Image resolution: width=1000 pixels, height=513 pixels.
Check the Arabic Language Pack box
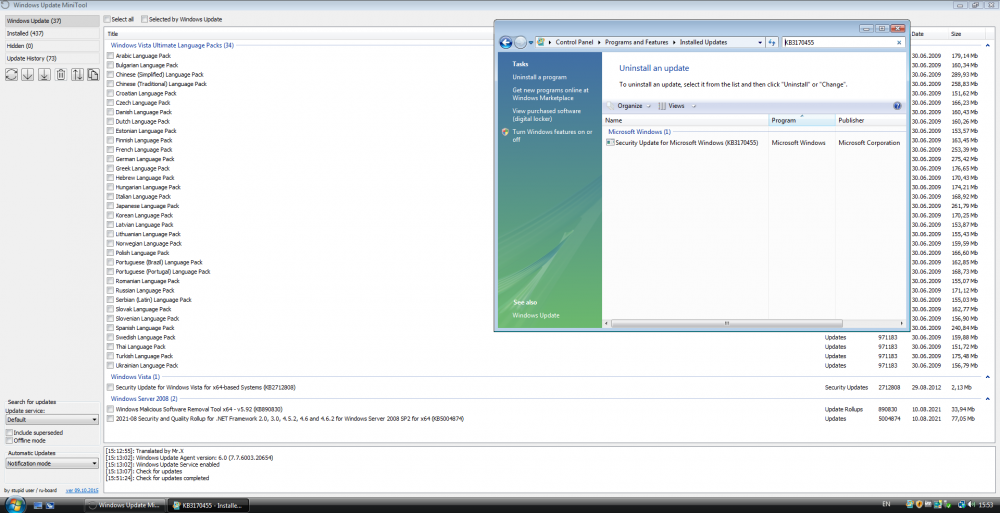[x=110, y=56]
